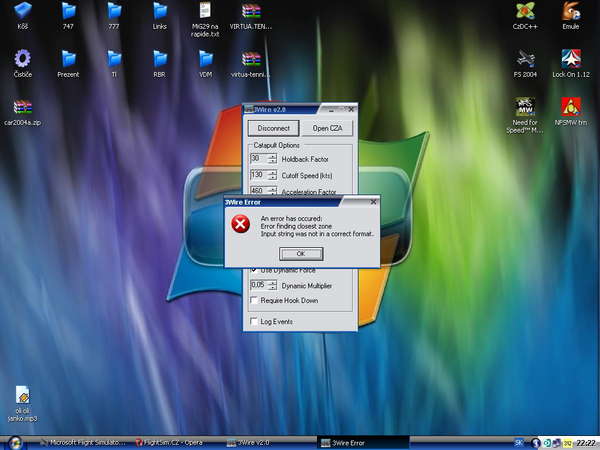
Task: Click the 3Wire Error taskbar item
Action: coord(363,443)
